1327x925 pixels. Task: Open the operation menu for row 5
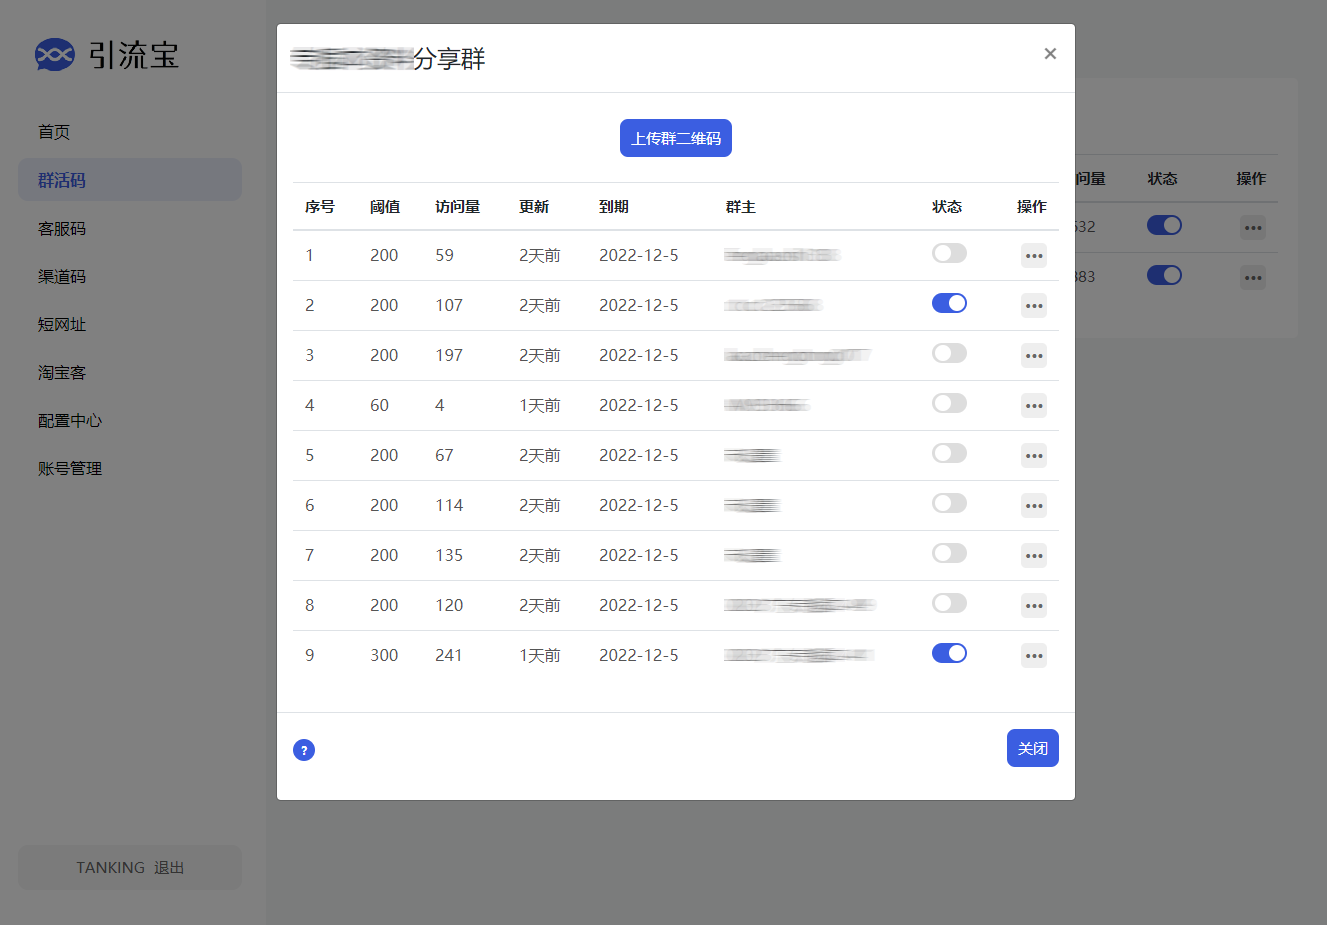(1033, 456)
